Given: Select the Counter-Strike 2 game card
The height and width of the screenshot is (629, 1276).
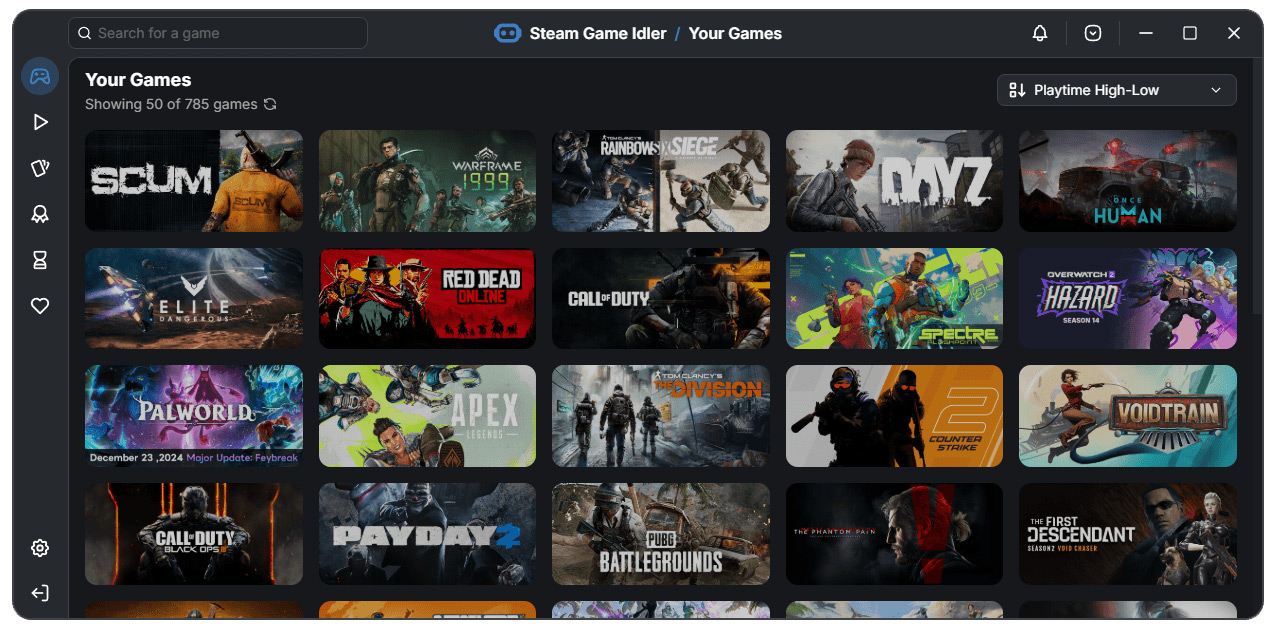Looking at the screenshot, I should point(894,416).
